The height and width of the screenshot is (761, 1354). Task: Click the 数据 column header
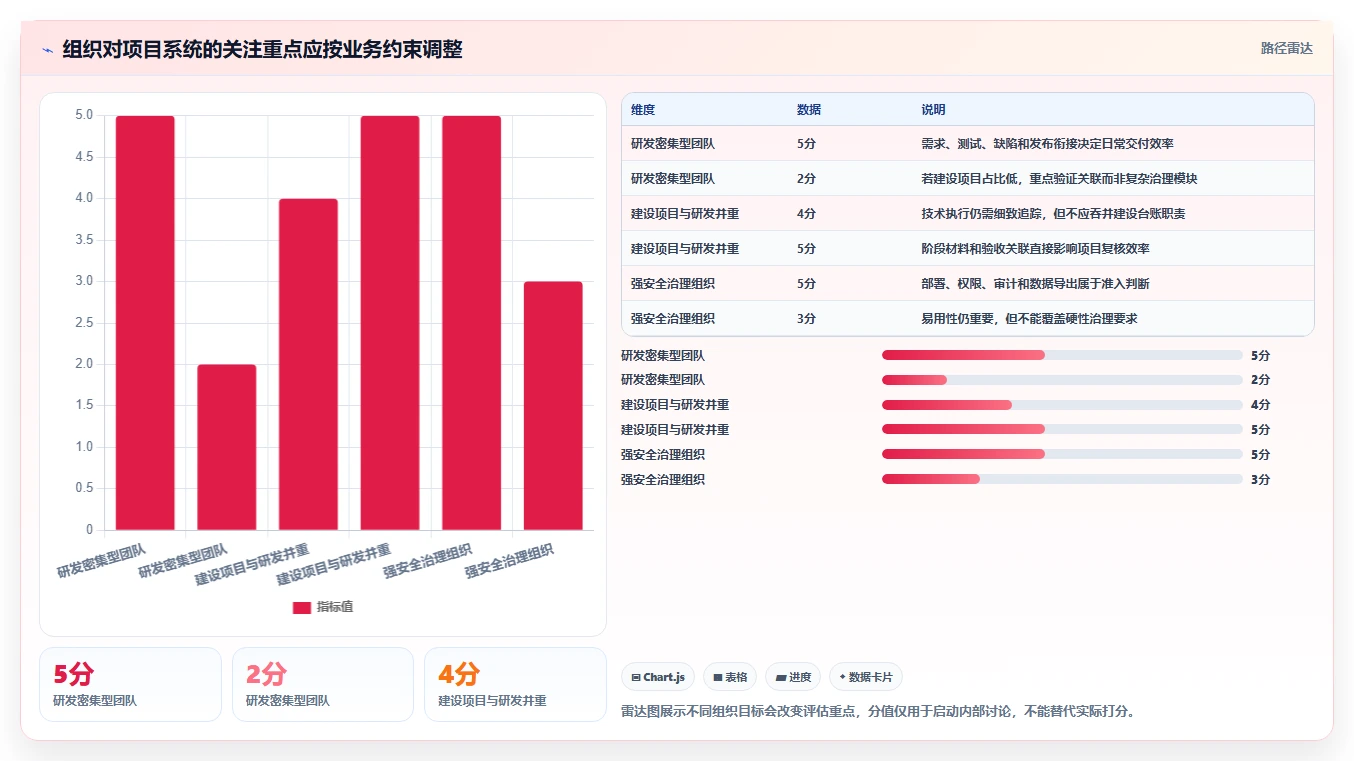pyautogui.click(x=809, y=110)
